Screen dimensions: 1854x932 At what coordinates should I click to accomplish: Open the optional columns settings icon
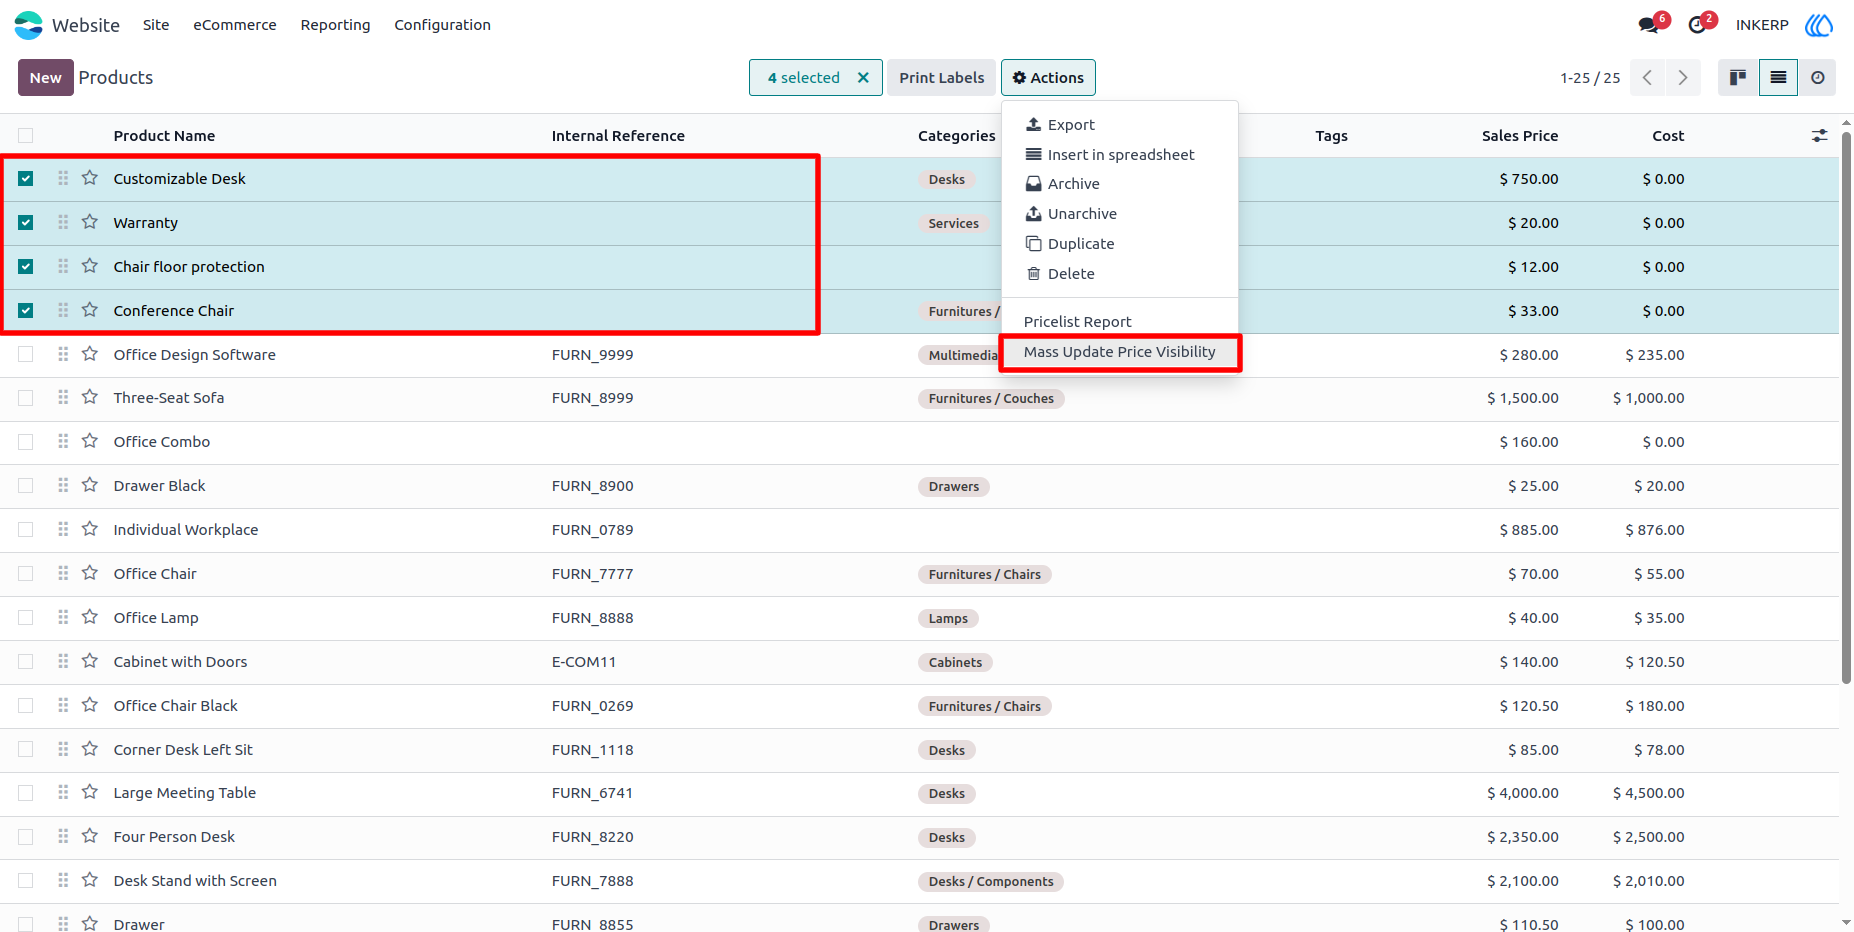tap(1819, 136)
